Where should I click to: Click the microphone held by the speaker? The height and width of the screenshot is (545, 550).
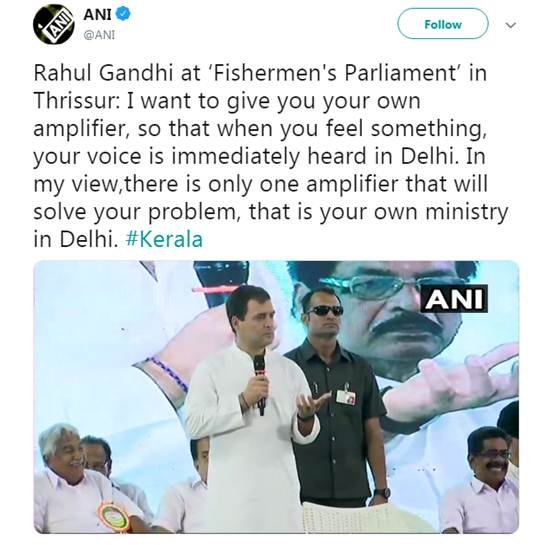[260, 384]
